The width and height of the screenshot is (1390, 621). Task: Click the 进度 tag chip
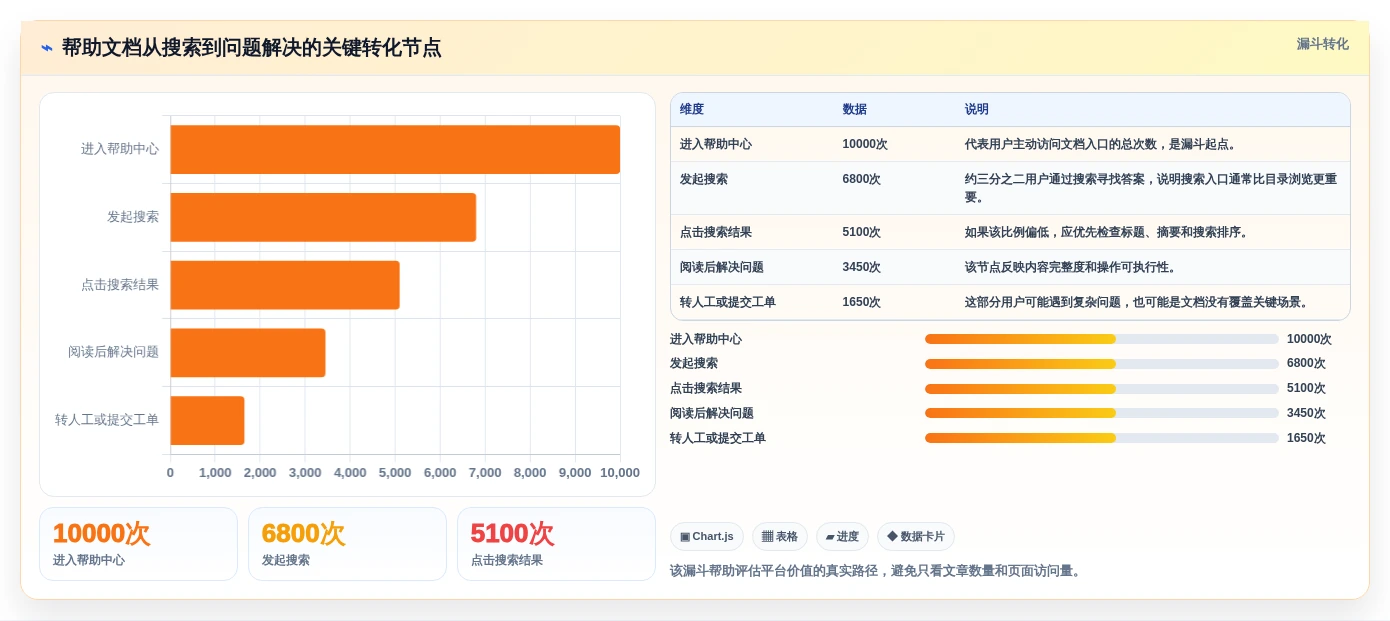842,537
